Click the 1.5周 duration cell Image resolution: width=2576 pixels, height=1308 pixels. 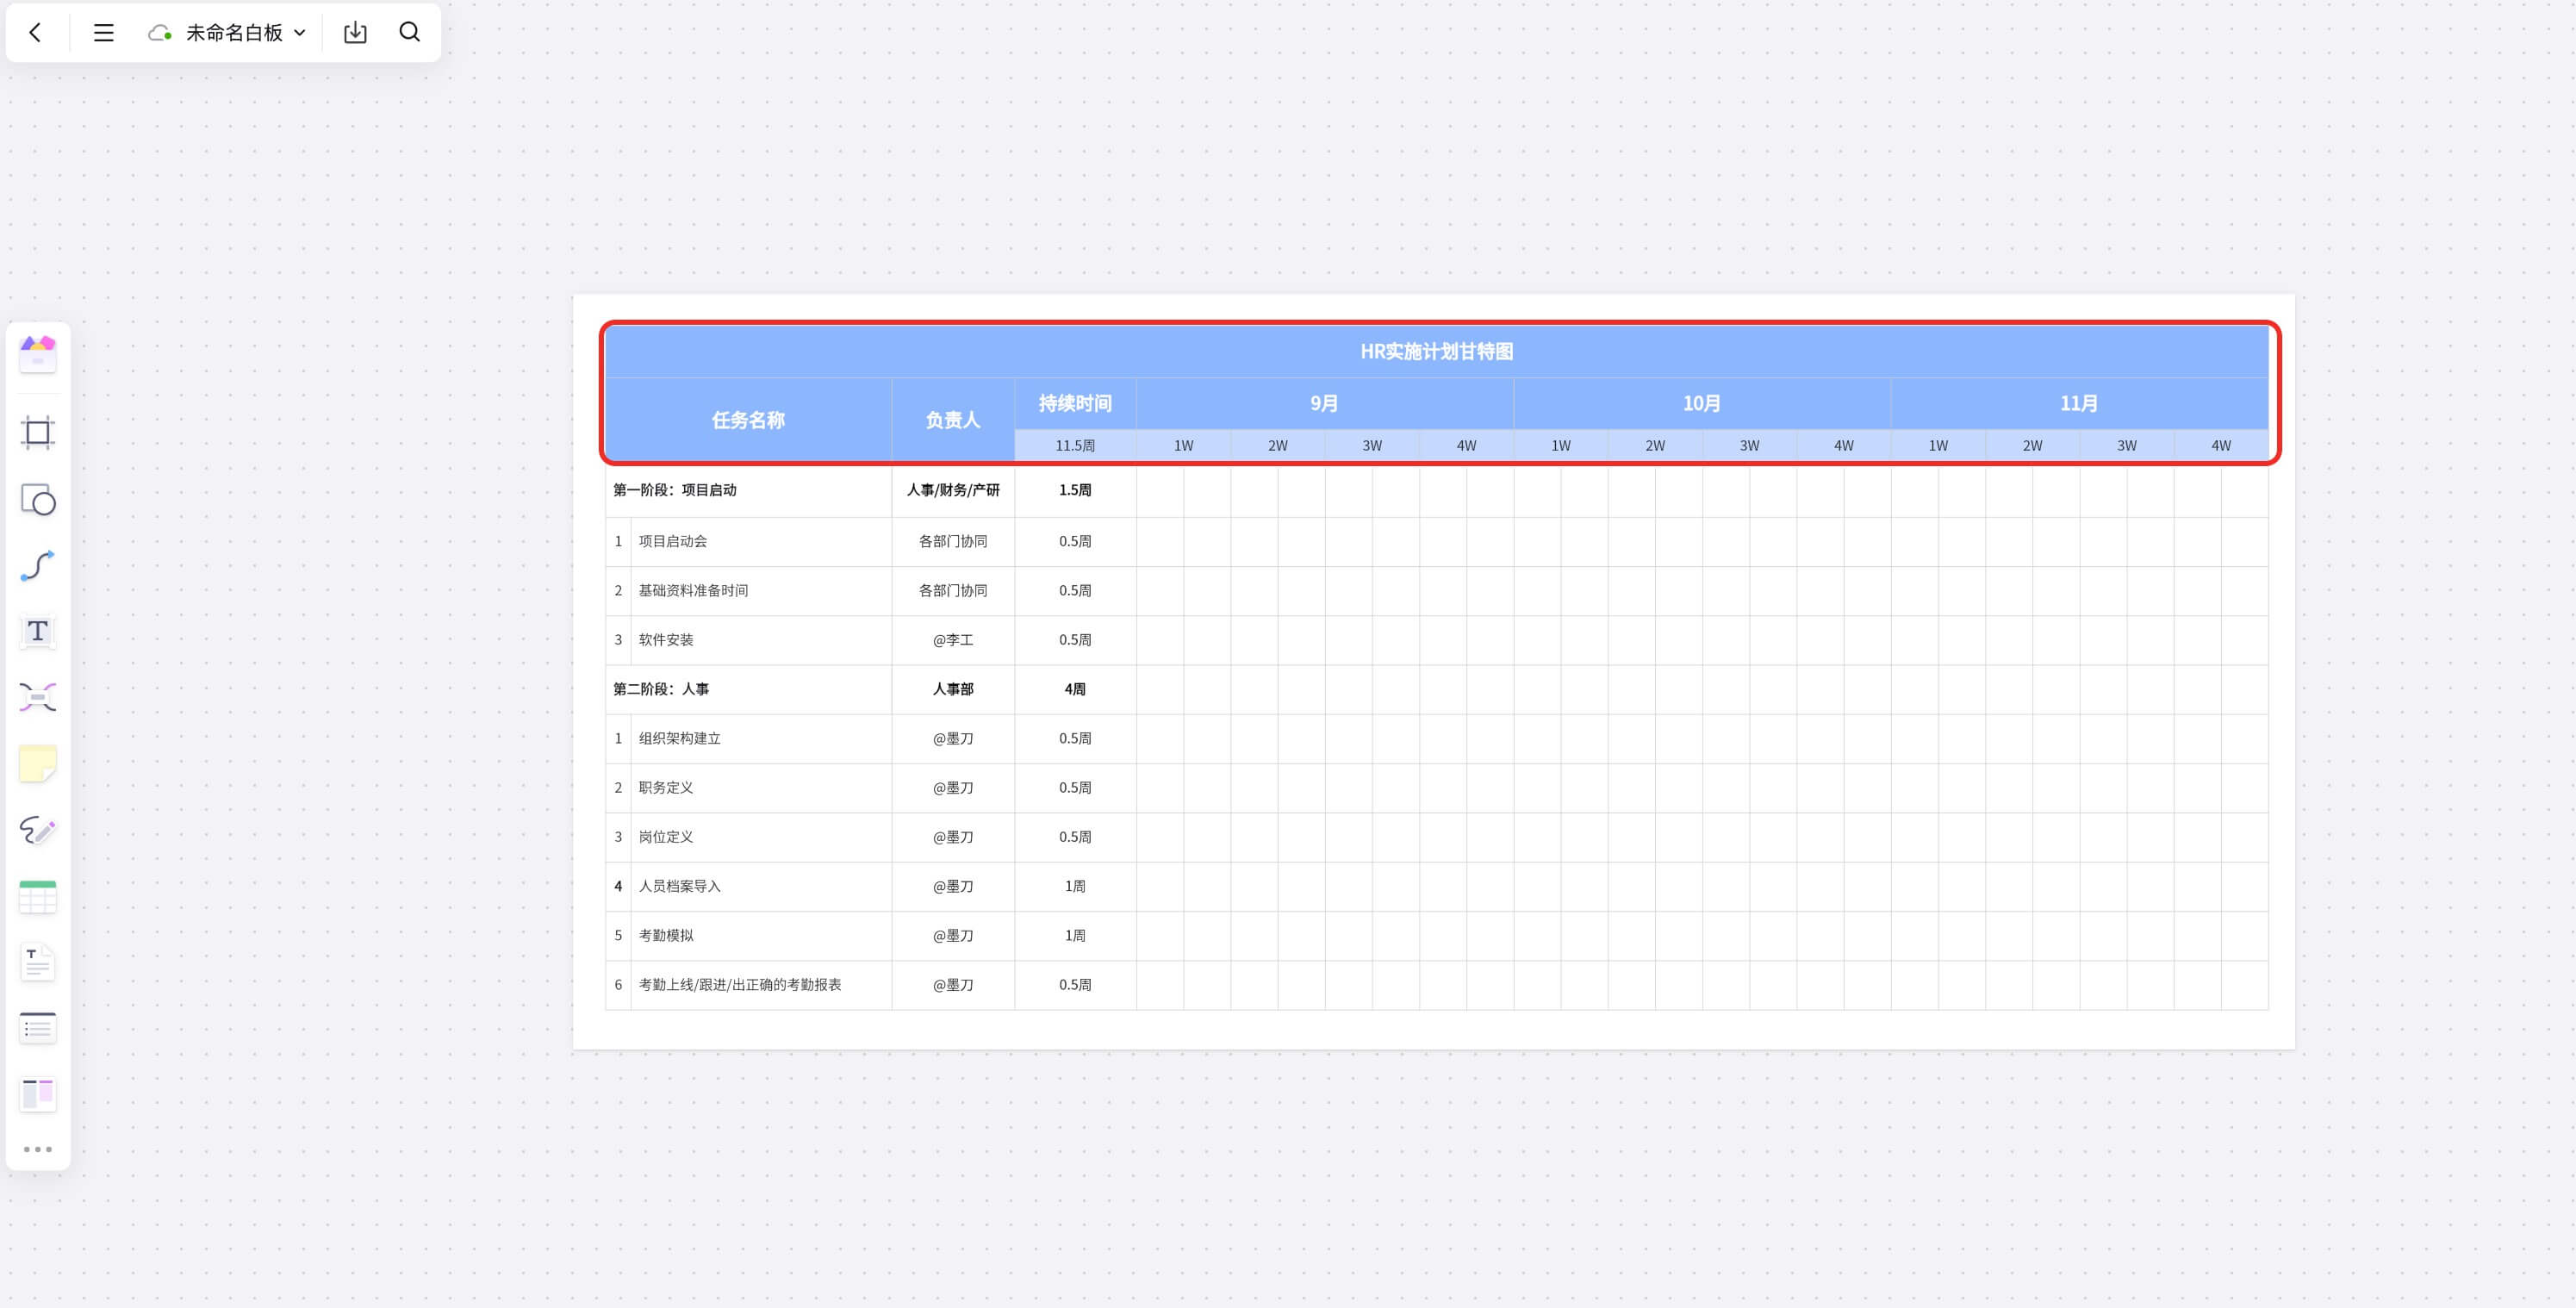tap(1075, 490)
